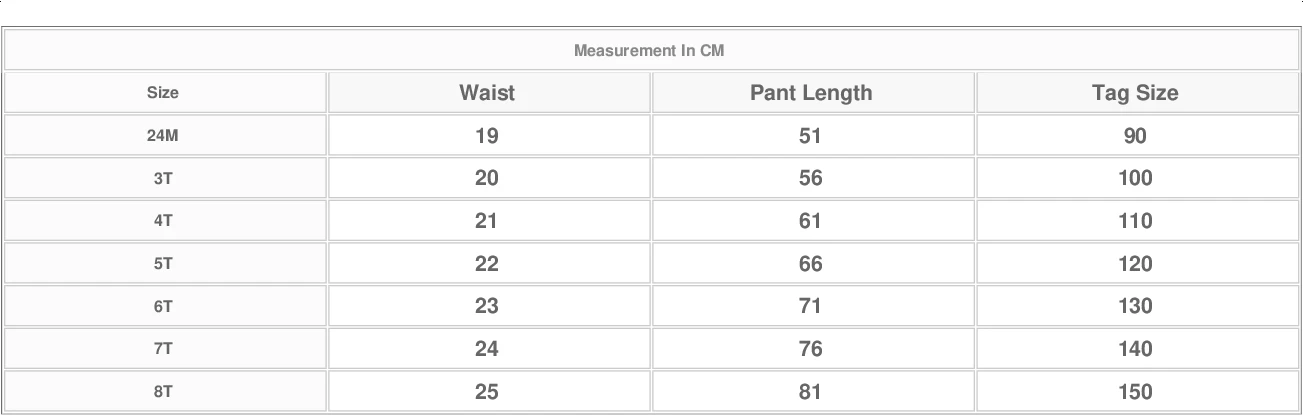The image size is (1303, 415).
Task: Click pant length value 81
Action: pyautogui.click(x=811, y=392)
